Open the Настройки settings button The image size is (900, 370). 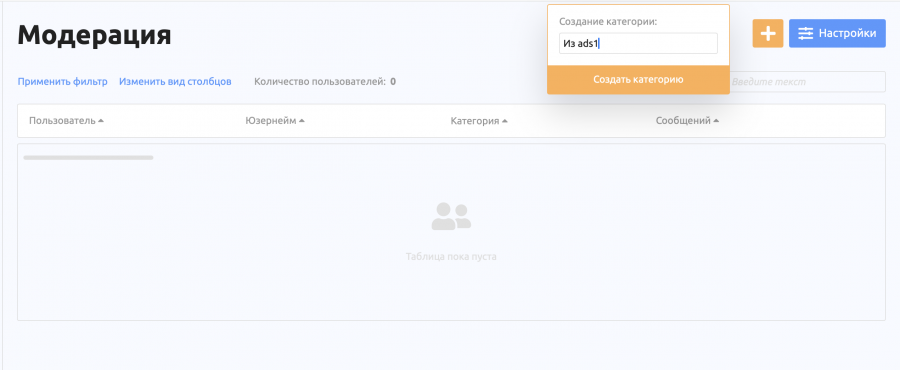tap(837, 33)
